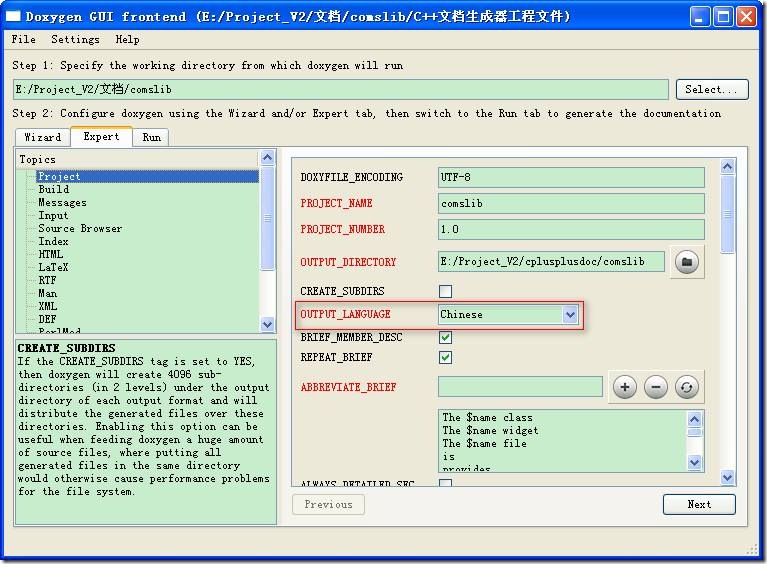Click the Select... working directory button
The image size is (767, 564).
712,90
